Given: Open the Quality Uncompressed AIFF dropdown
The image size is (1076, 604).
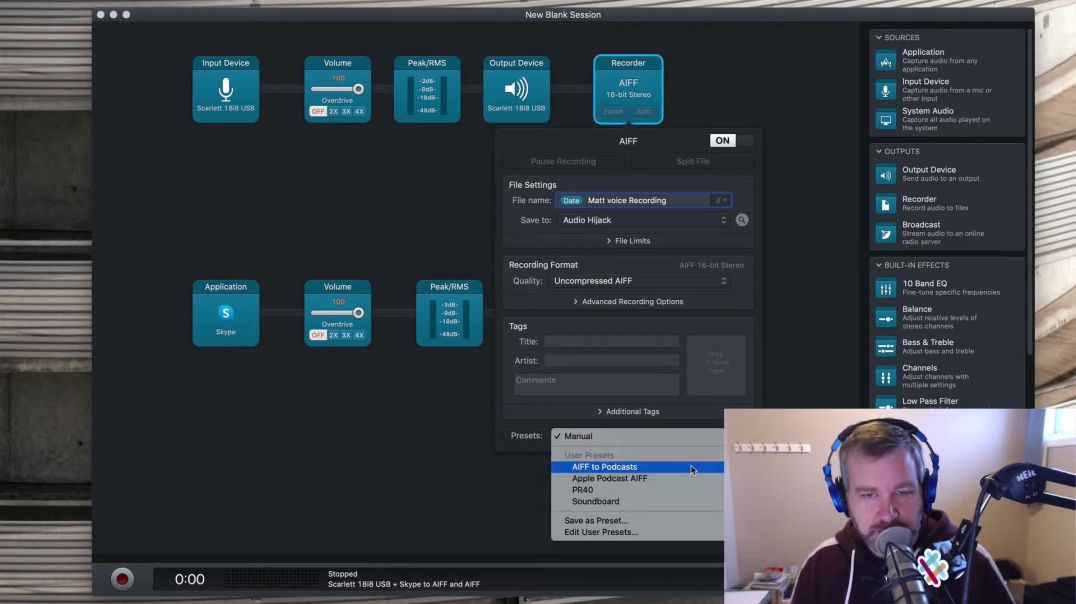Looking at the screenshot, I should tap(640, 281).
